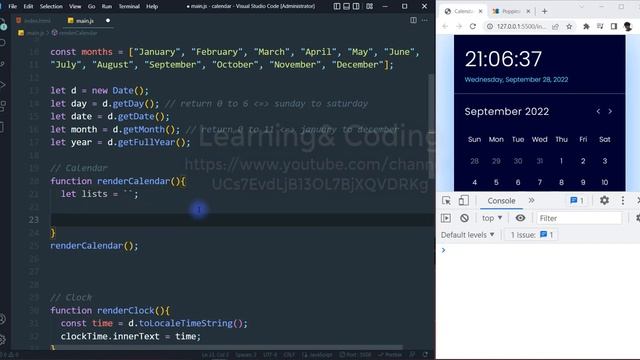
Task: Open the Edit menu in VS Code
Action: click(x=28, y=6)
